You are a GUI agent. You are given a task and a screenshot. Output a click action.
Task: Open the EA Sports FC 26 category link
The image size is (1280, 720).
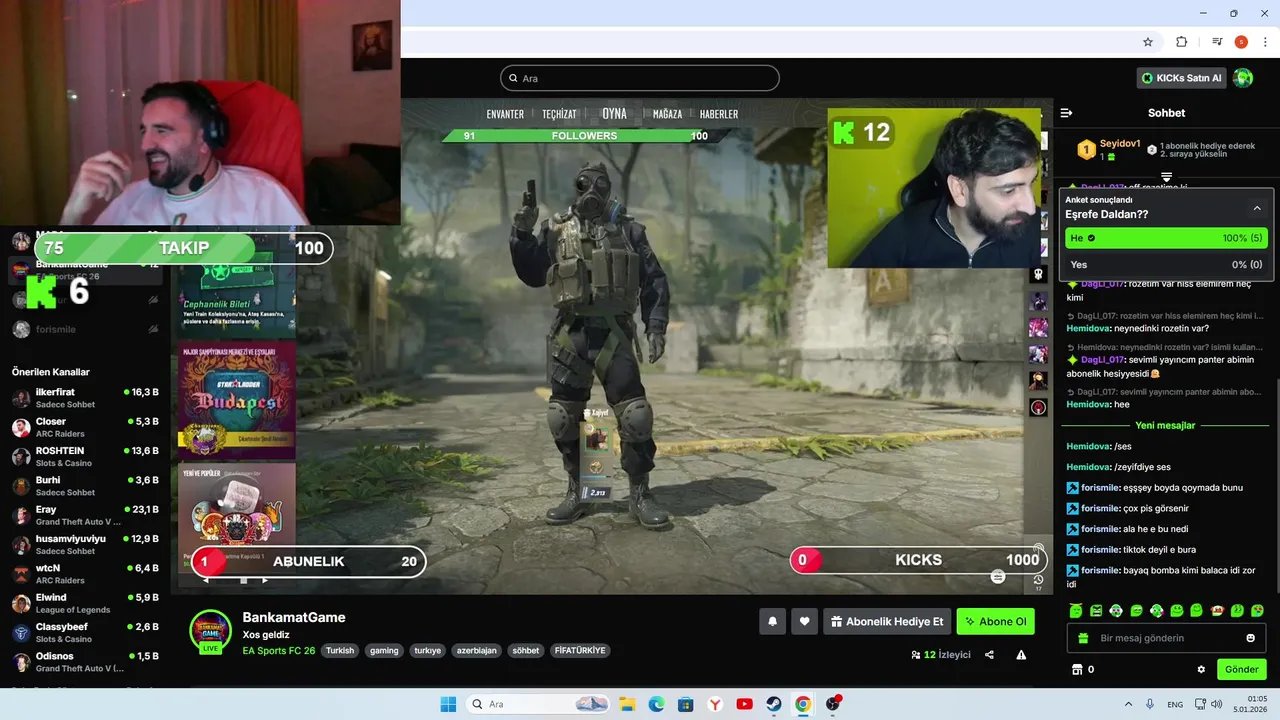279,650
